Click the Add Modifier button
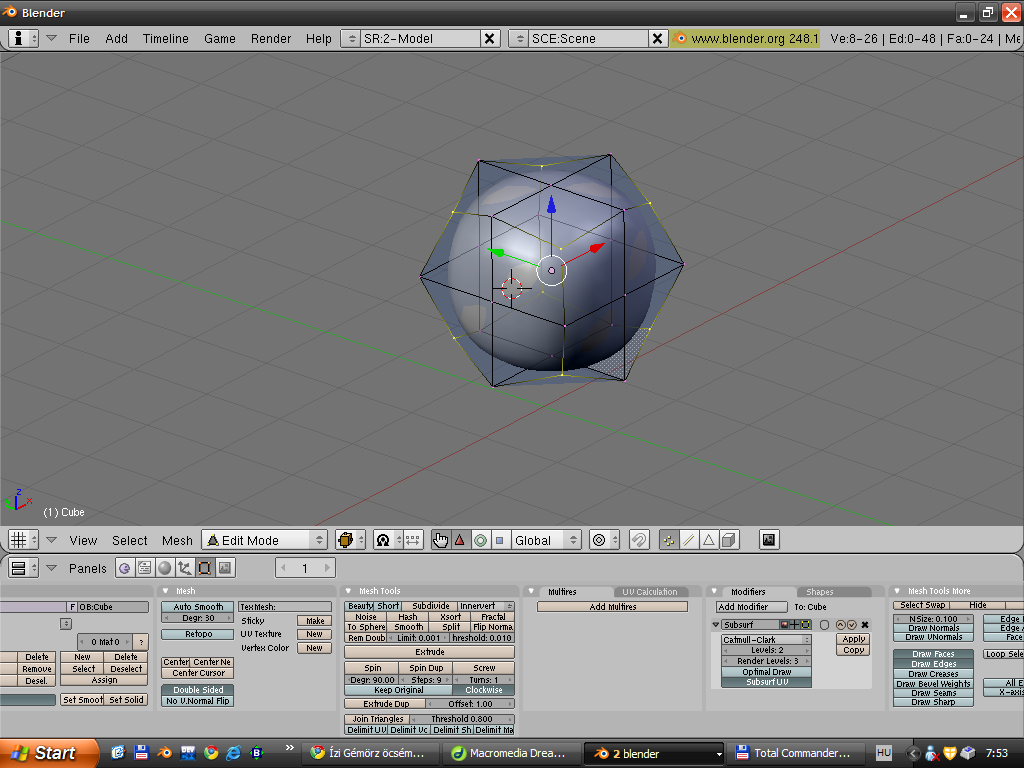 pyautogui.click(x=751, y=607)
